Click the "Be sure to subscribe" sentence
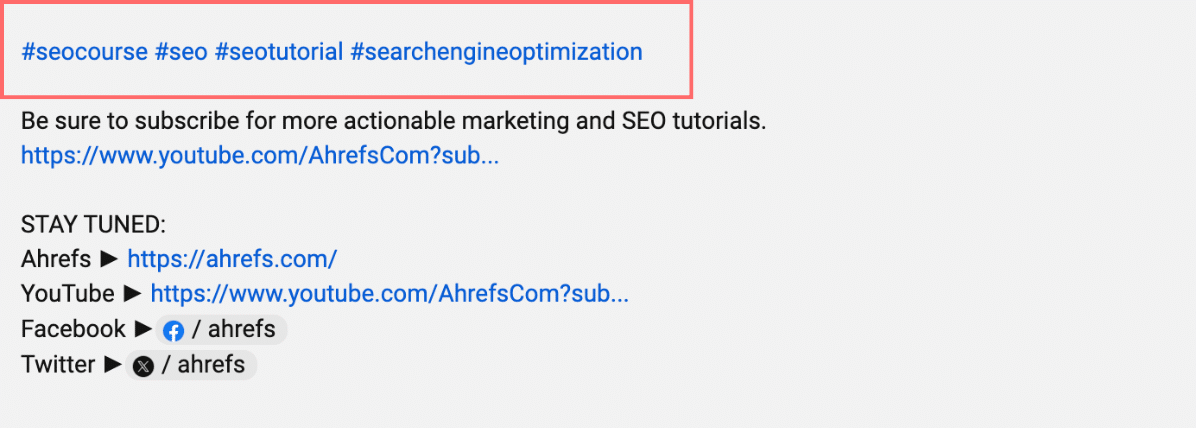Viewport: 1196px width, 428px height. pos(393,122)
